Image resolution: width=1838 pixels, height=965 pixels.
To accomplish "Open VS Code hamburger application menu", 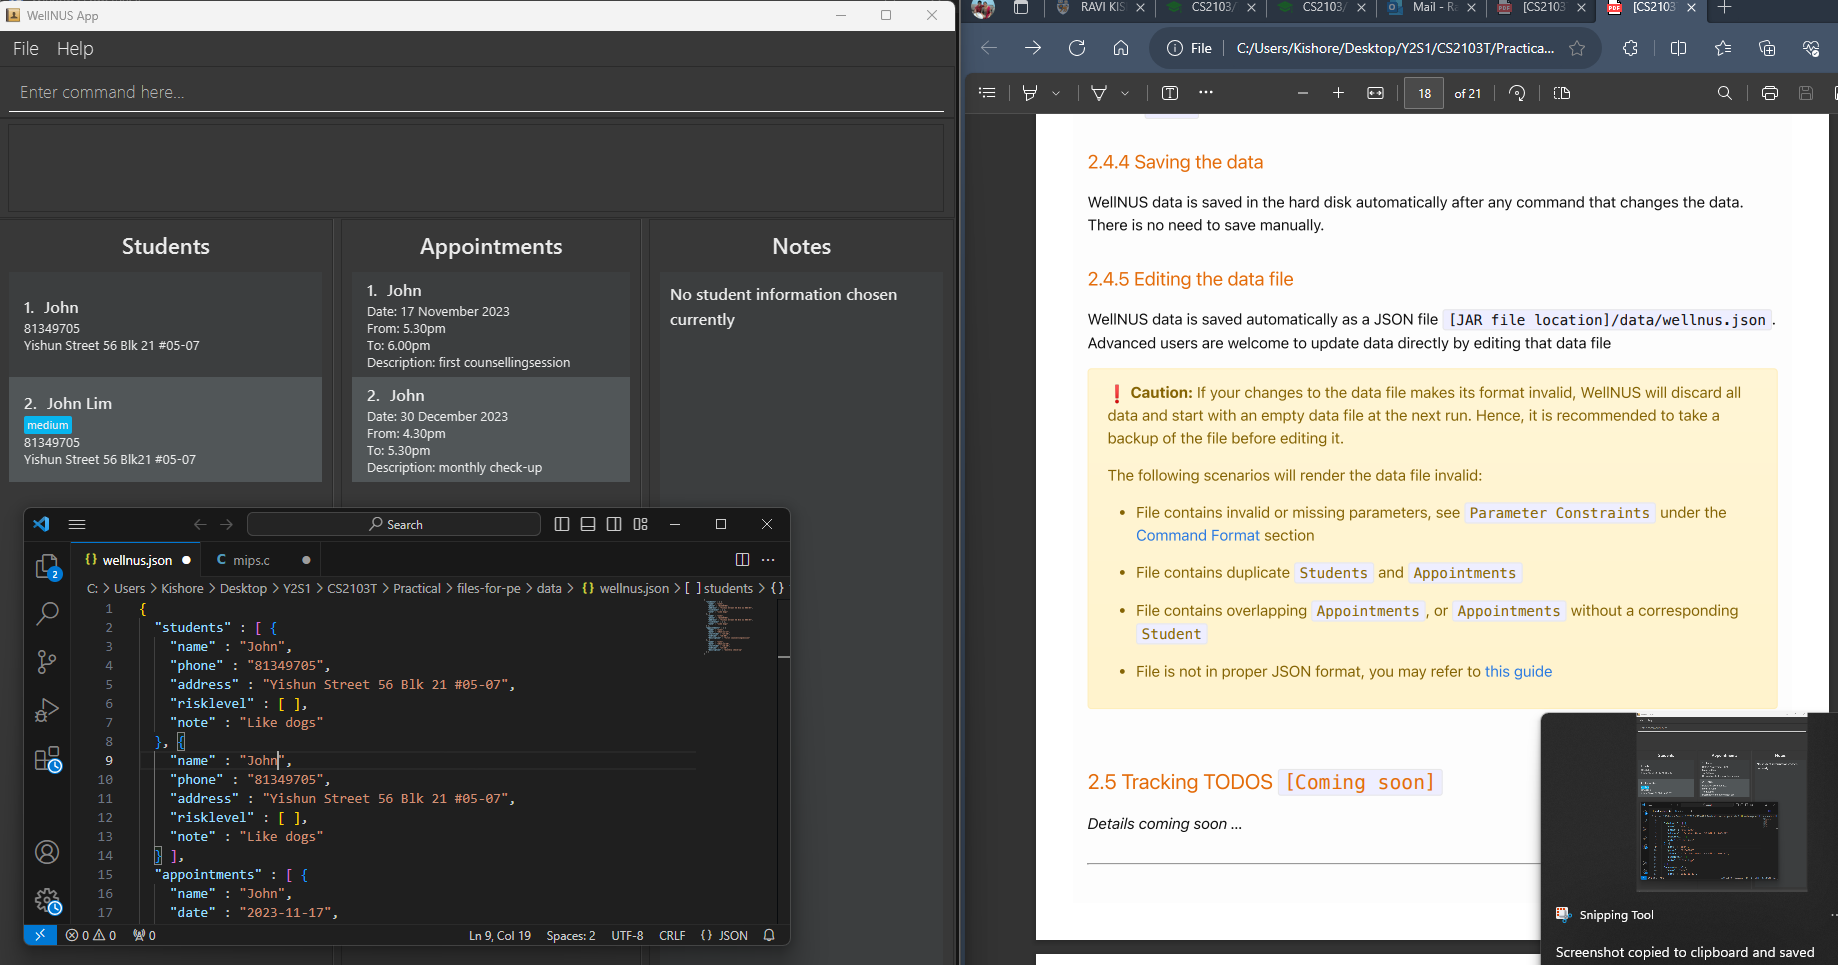I will pyautogui.click(x=77, y=524).
